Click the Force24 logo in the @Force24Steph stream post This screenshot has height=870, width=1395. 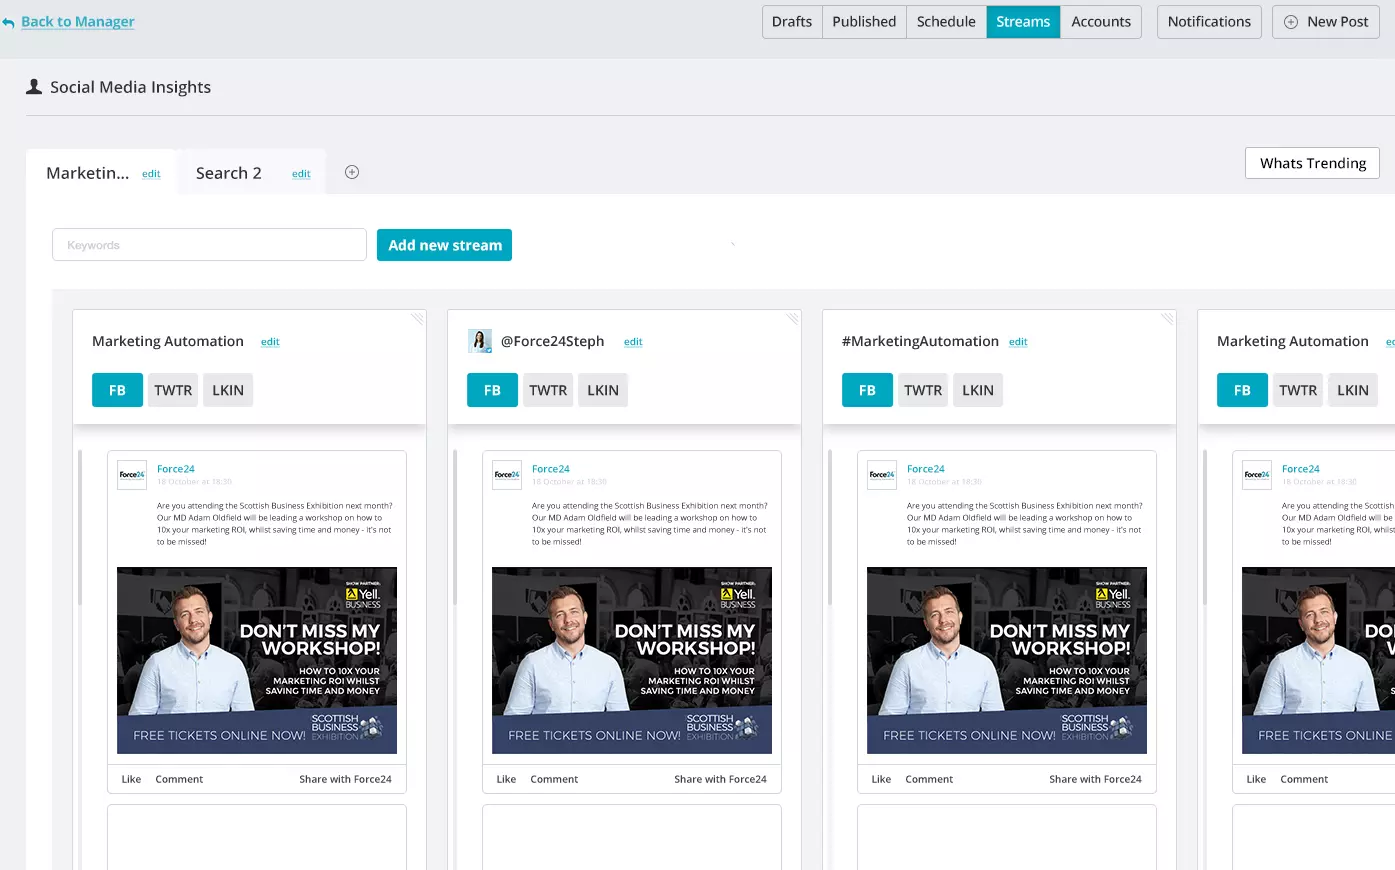507,474
